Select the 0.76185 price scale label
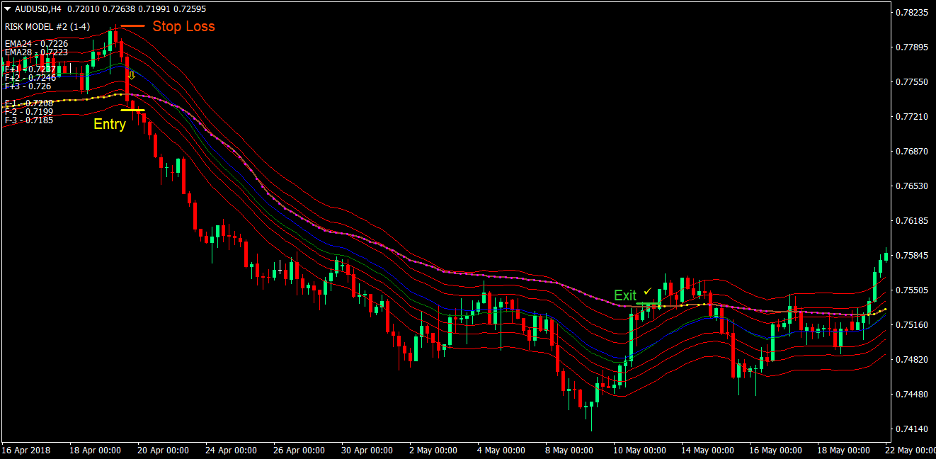The width and height of the screenshot is (936, 460). click(x=913, y=221)
